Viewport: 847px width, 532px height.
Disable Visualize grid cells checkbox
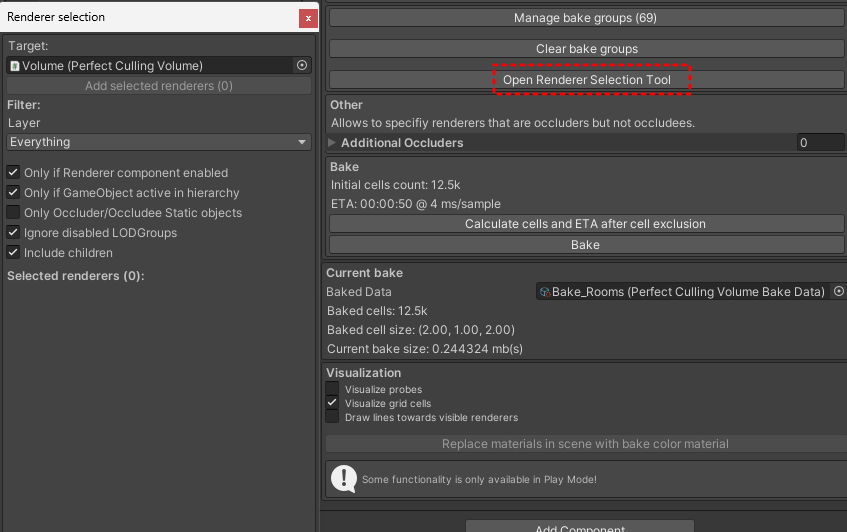pyautogui.click(x=332, y=403)
